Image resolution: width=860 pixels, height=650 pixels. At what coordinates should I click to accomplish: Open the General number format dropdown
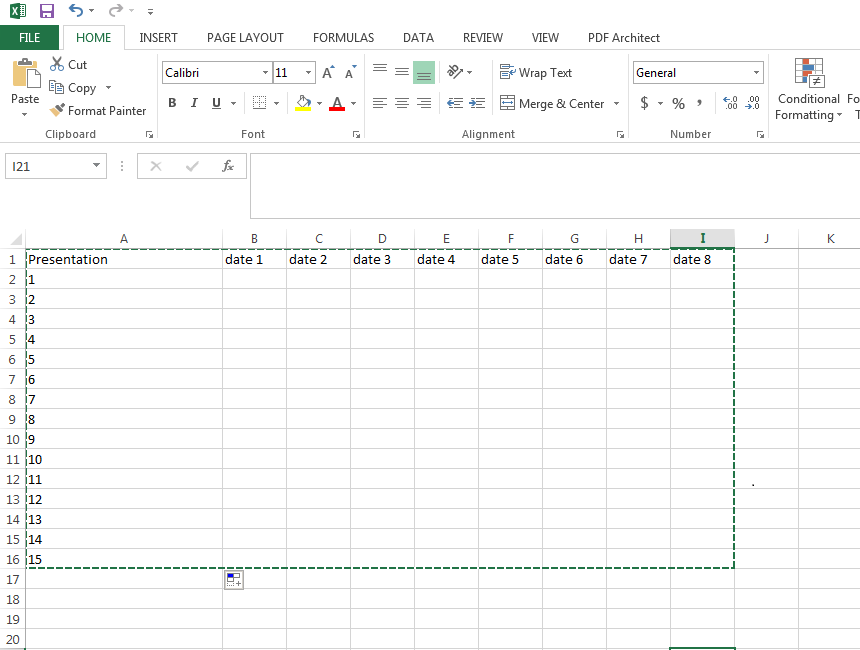coord(757,72)
